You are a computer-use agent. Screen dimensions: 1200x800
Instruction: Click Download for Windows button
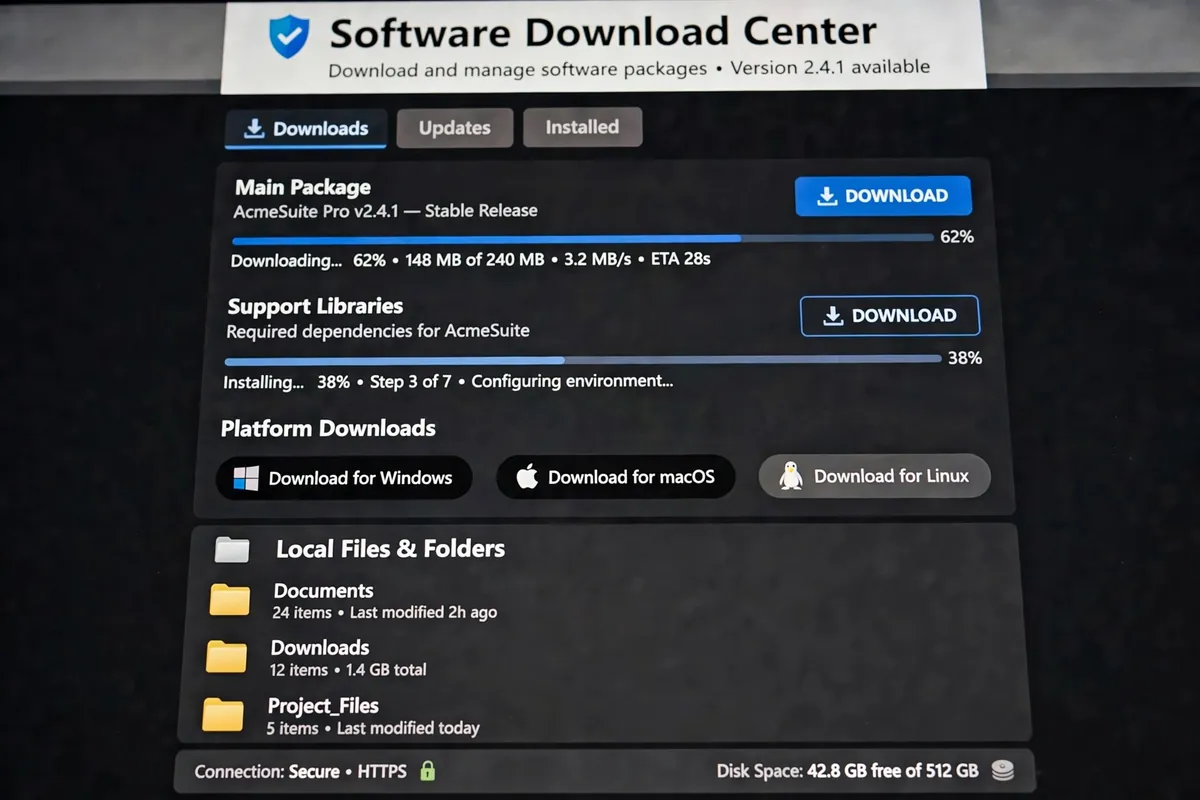(x=344, y=478)
